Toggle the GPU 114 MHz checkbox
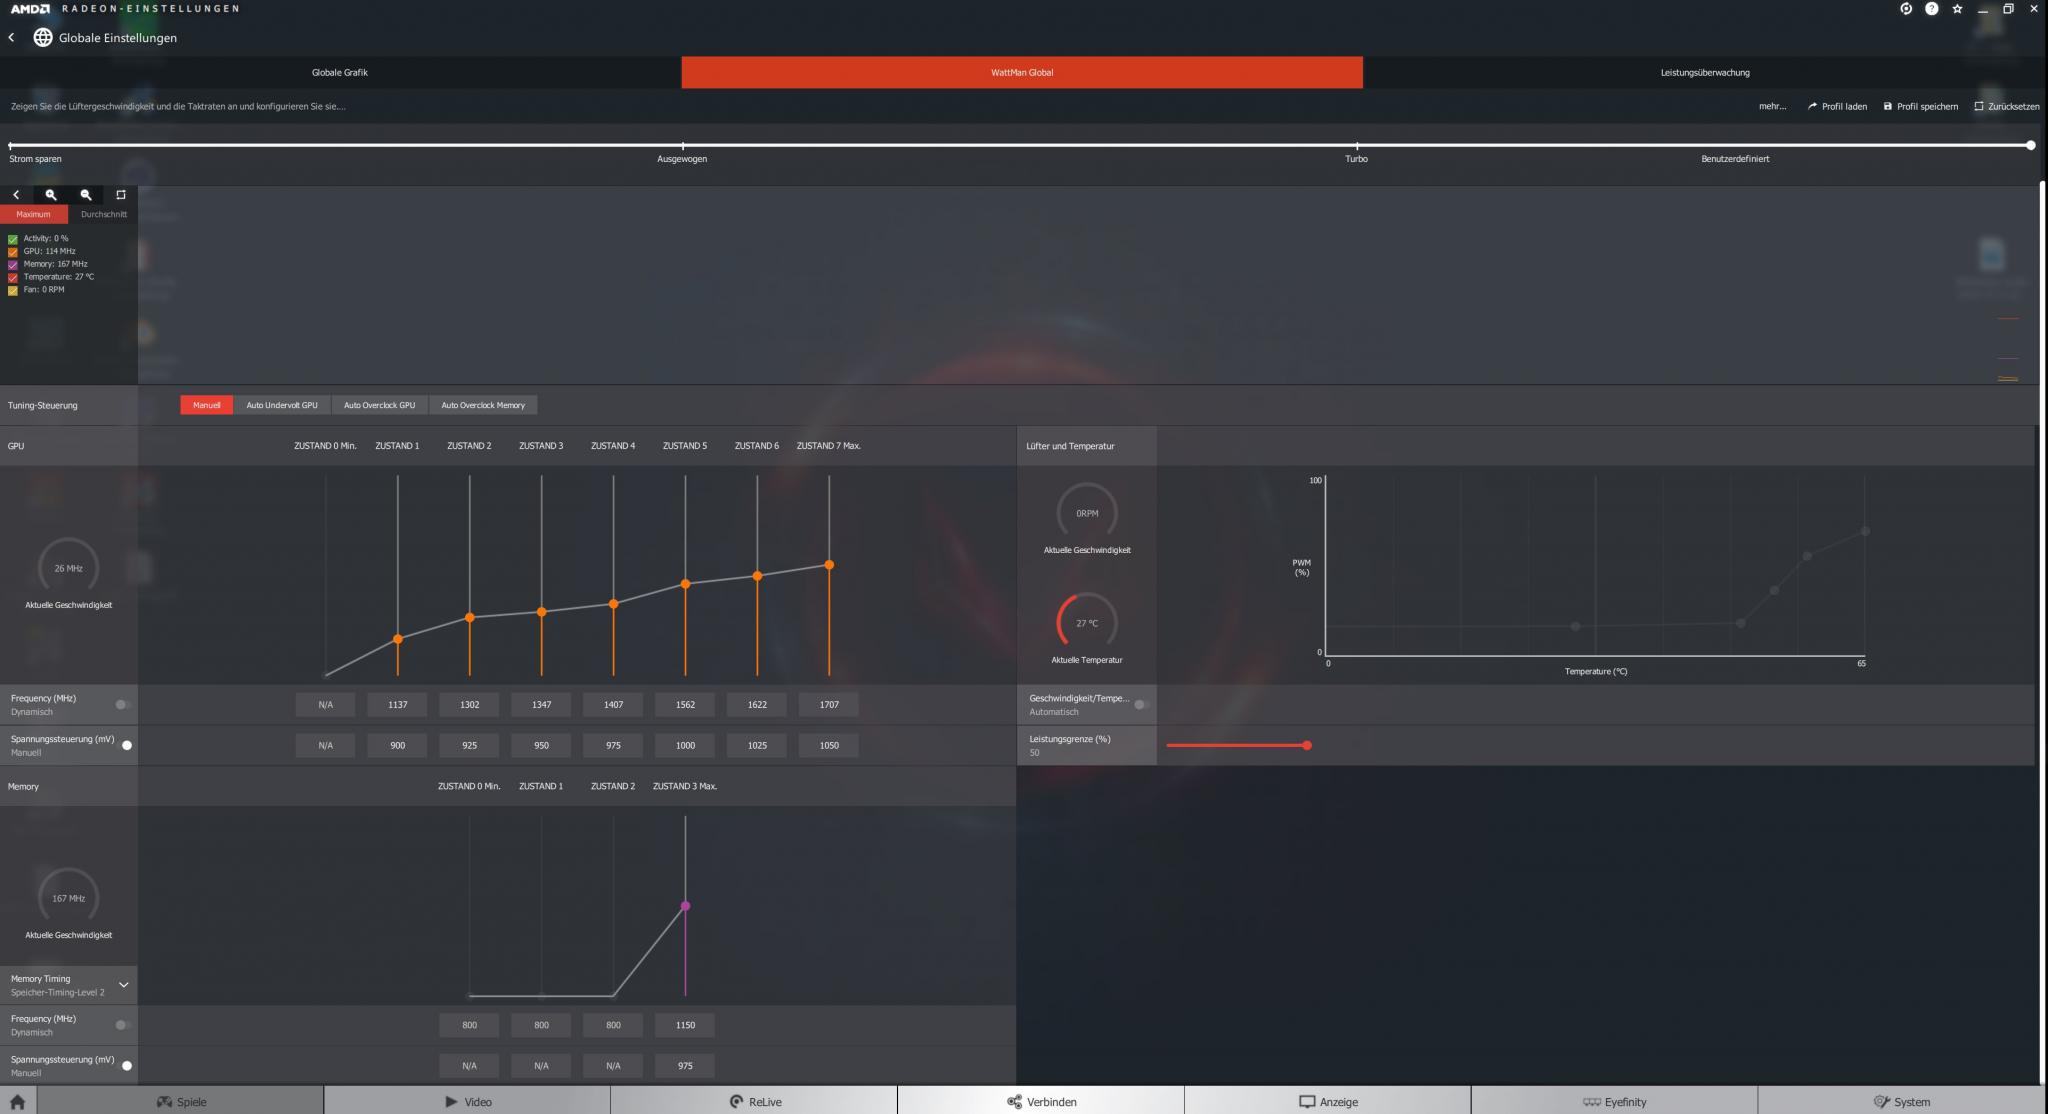 (12, 252)
